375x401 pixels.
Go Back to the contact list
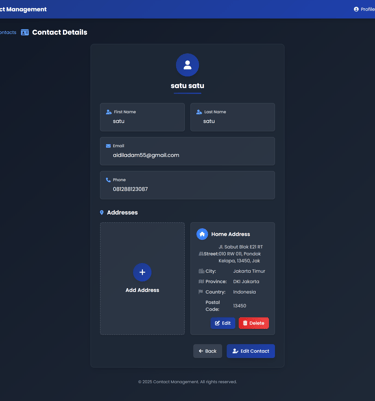[207, 351]
